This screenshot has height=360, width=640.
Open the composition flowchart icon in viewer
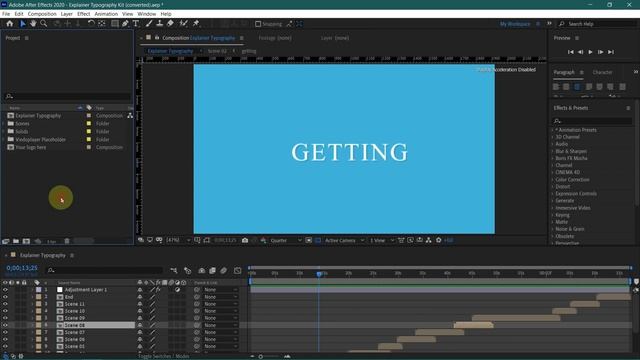pyautogui.click(x=429, y=240)
